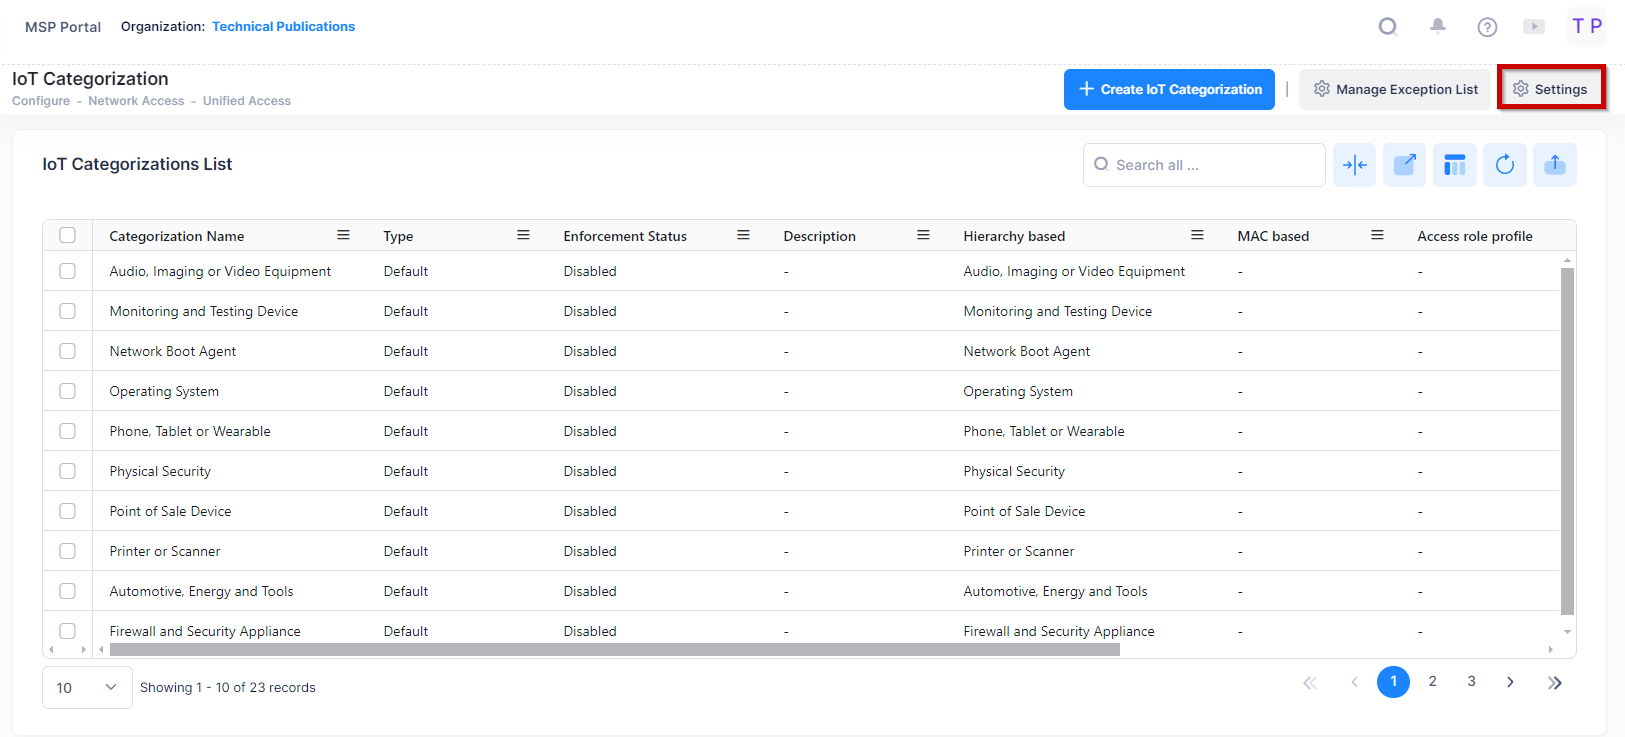Click Create IoT Categorization button

1169,89
